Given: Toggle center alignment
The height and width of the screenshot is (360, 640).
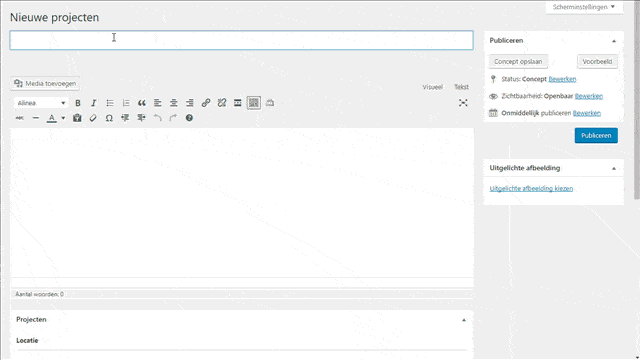Looking at the screenshot, I should pos(173,103).
